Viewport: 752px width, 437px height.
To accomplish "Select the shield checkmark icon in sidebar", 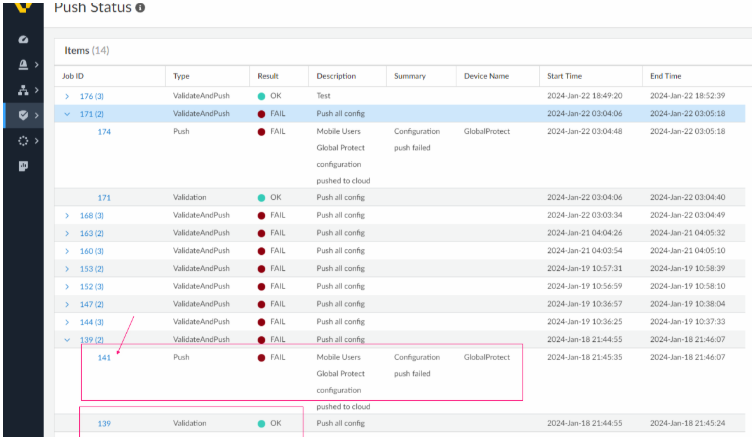I will point(22,115).
